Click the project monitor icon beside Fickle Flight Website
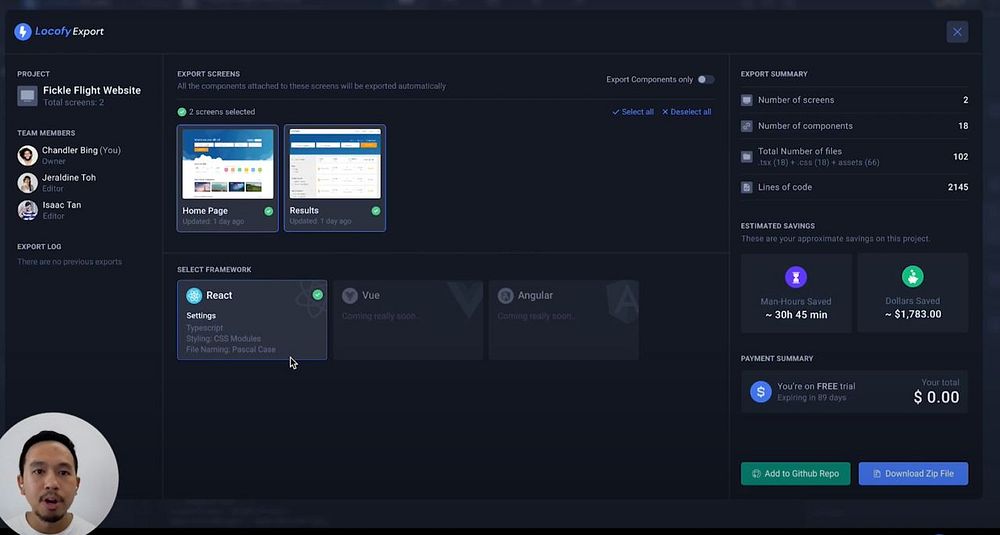 [27, 96]
